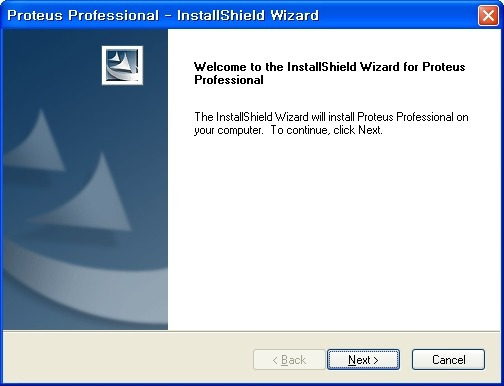Click the window title 'Proteus Professional - InstallShield Wizard'
504x386 pixels.
(163, 15)
